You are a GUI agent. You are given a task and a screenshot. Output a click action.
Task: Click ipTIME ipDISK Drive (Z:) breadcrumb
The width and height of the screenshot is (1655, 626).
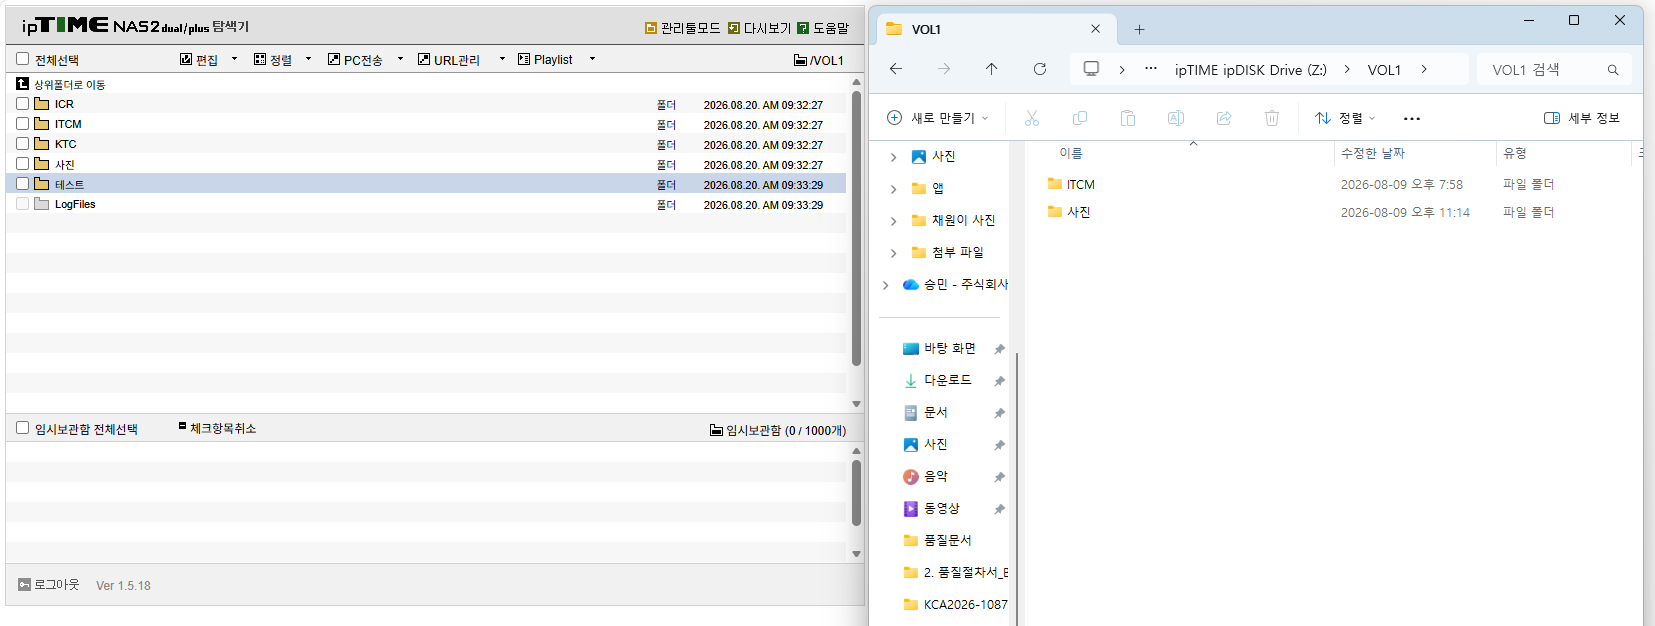click(x=1251, y=70)
